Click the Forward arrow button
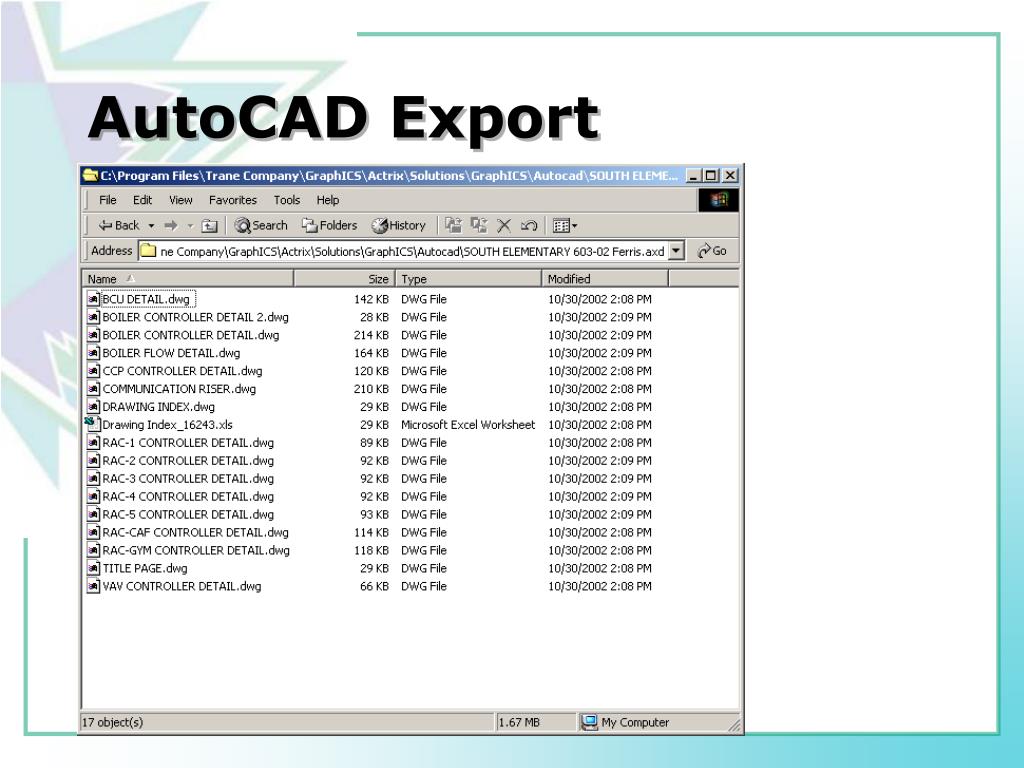 [x=171, y=226]
